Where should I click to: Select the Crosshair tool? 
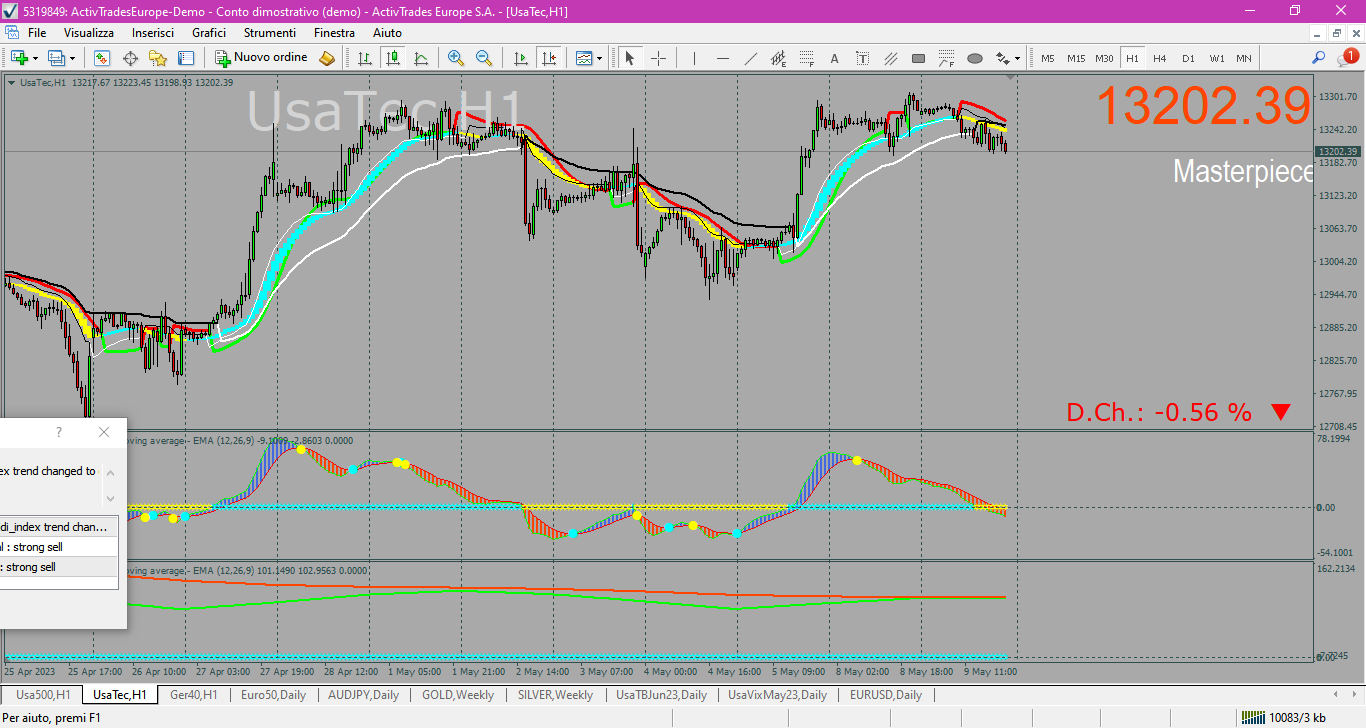[658, 58]
